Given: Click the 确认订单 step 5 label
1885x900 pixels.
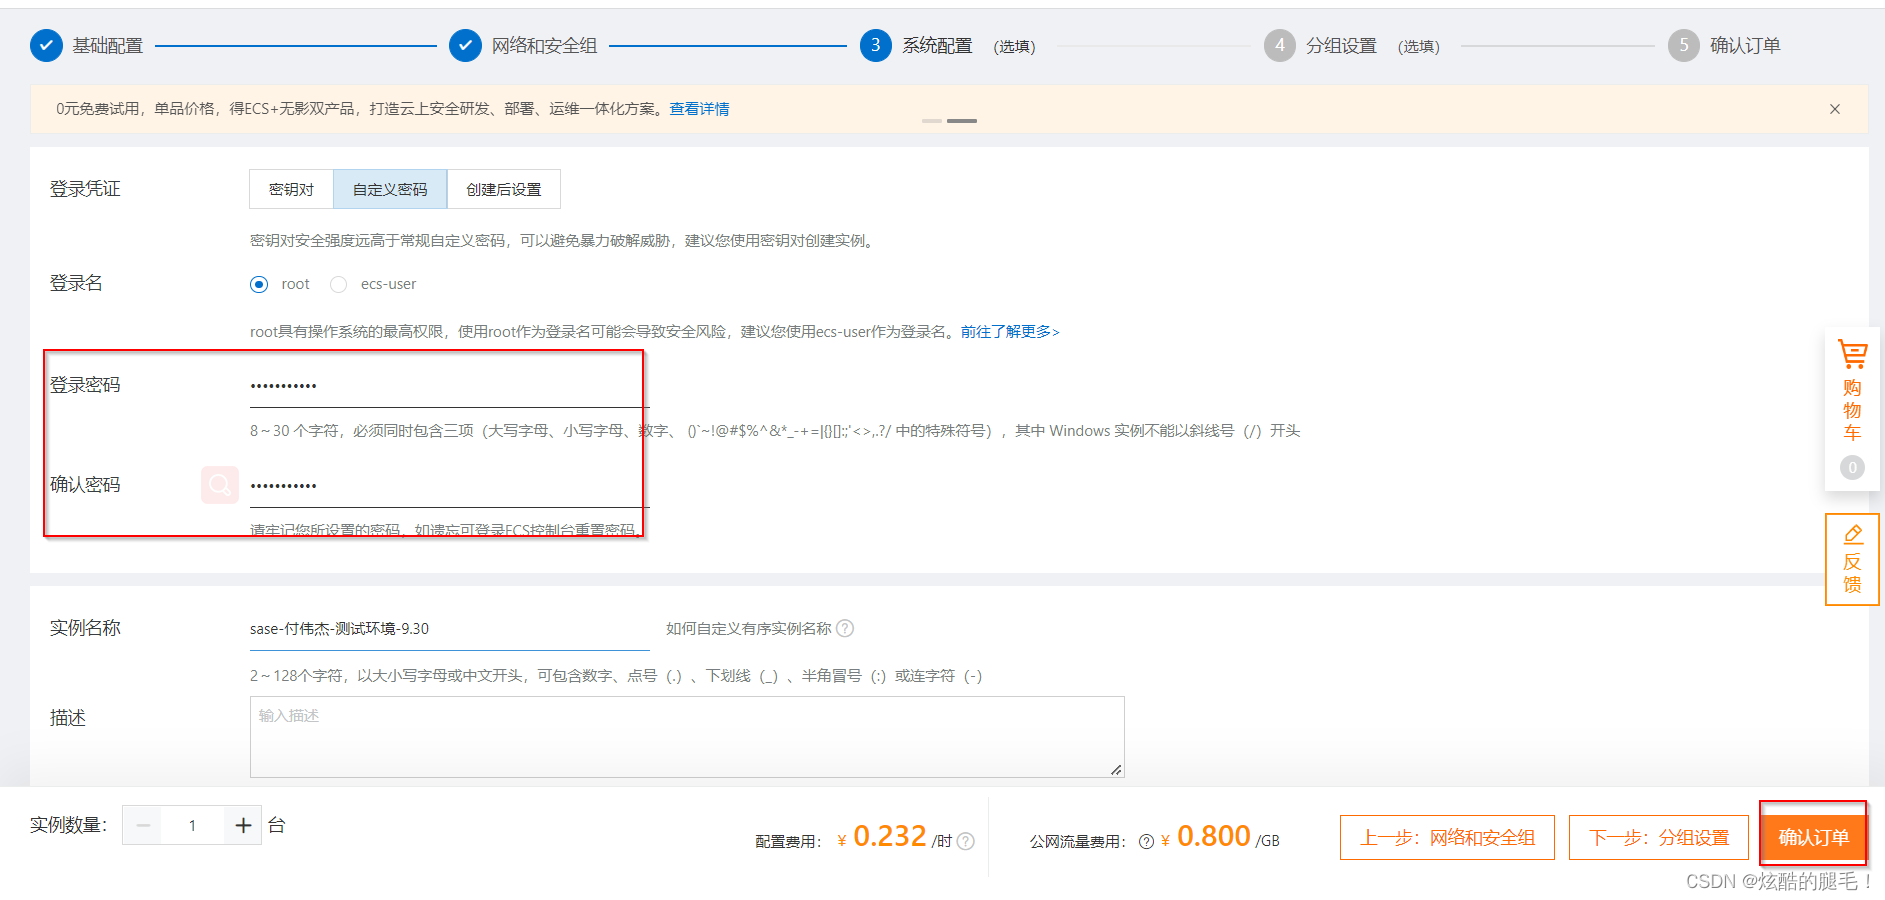Looking at the screenshot, I should (x=1745, y=46).
